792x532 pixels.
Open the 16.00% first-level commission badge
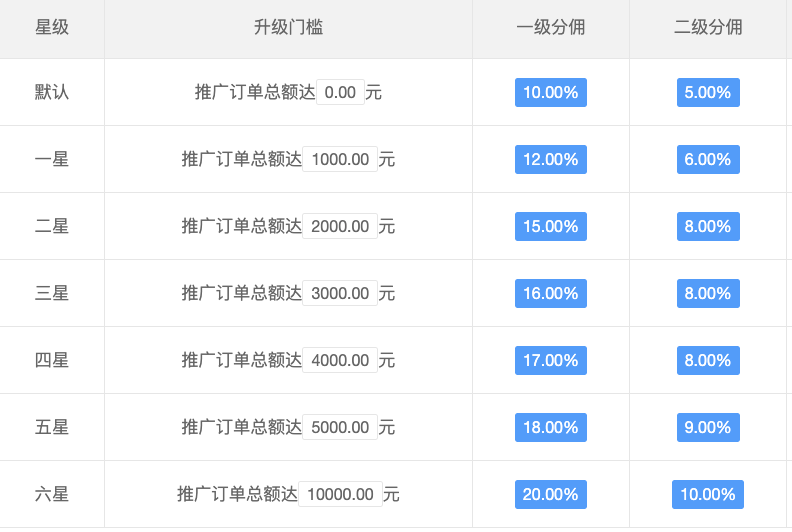pyautogui.click(x=550, y=294)
